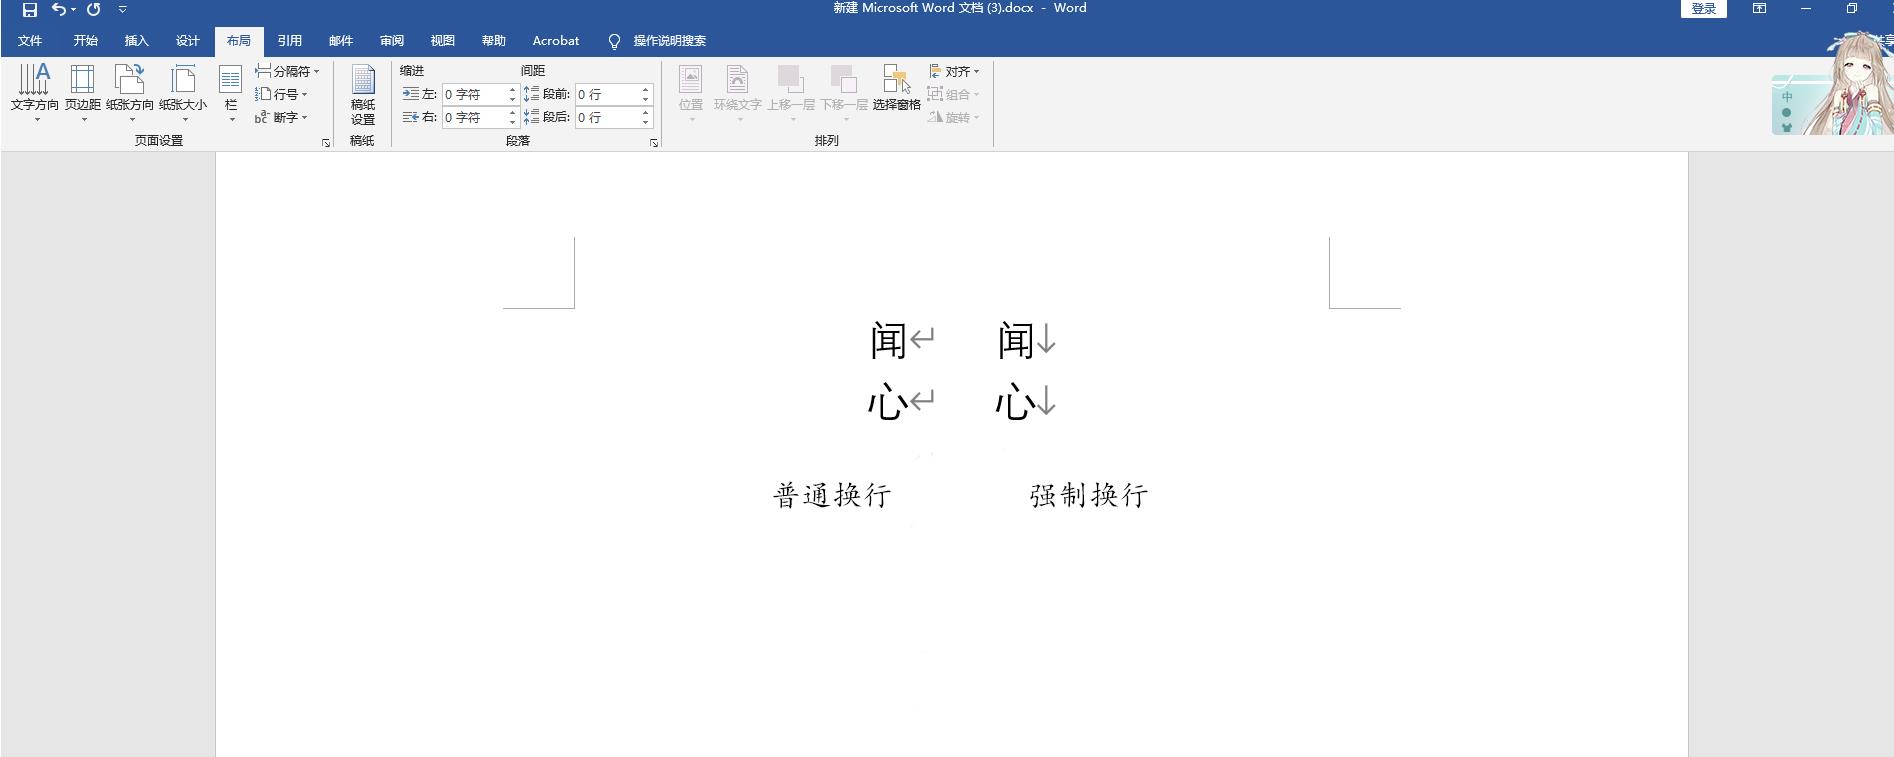Click the Save icon in title bar
Image resolution: width=1894 pixels, height=757 pixels.
30,9
